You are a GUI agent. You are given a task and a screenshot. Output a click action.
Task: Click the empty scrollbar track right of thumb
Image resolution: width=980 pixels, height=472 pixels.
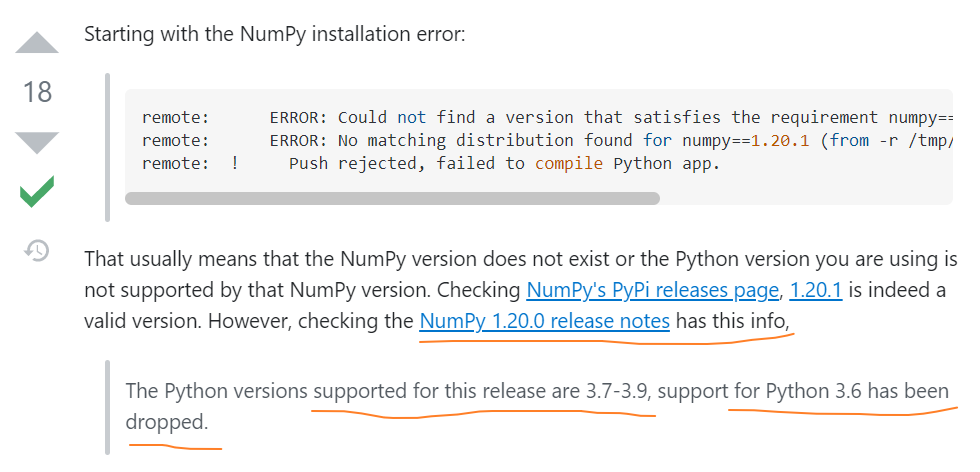tap(800, 198)
